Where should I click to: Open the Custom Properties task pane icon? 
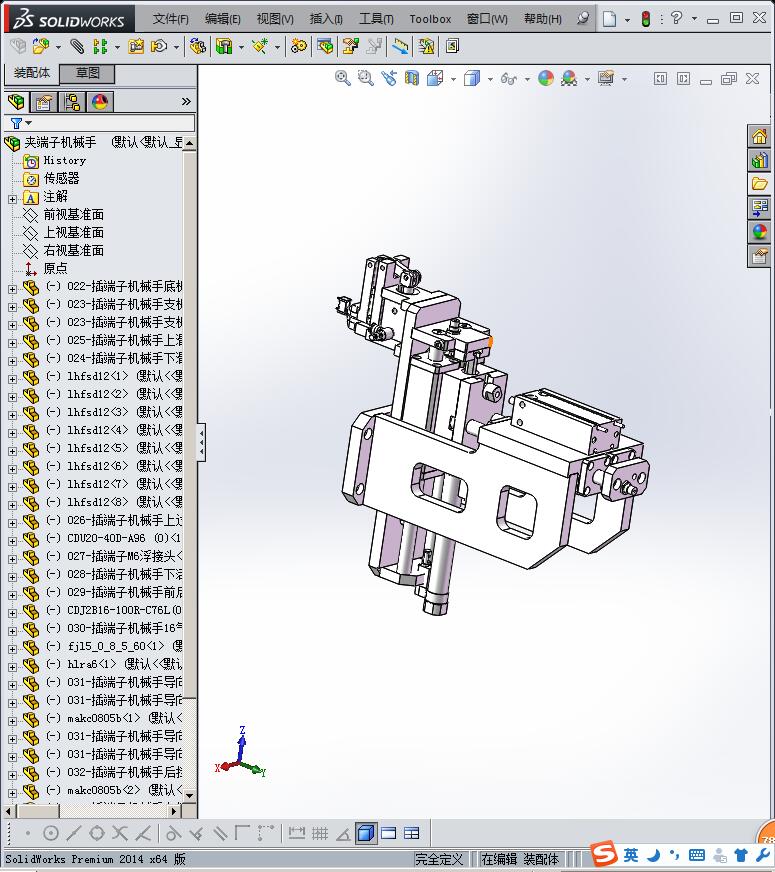(759, 256)
